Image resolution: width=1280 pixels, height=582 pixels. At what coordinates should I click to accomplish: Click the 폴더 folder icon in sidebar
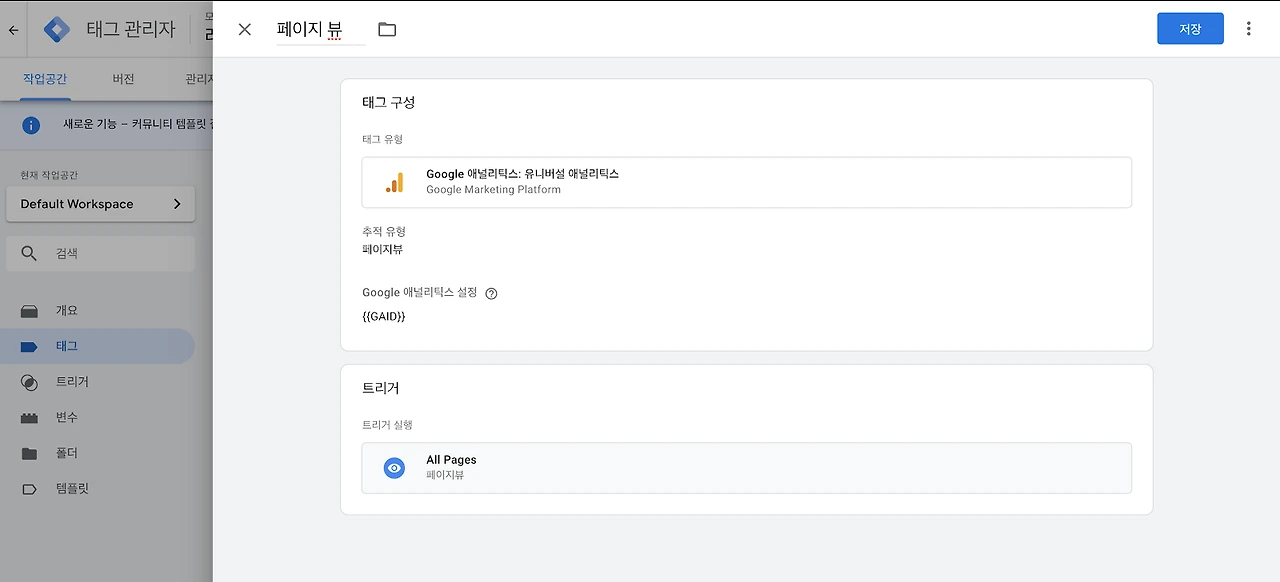[30, 454]
